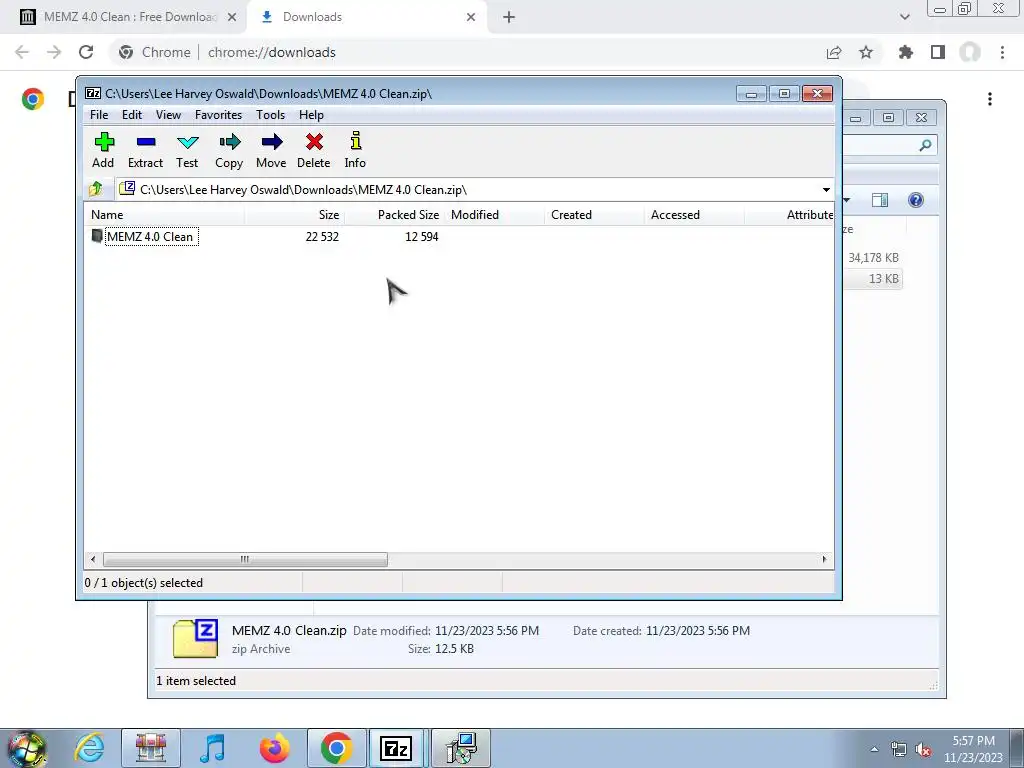Reload the Chrome page

coord(86,52)
